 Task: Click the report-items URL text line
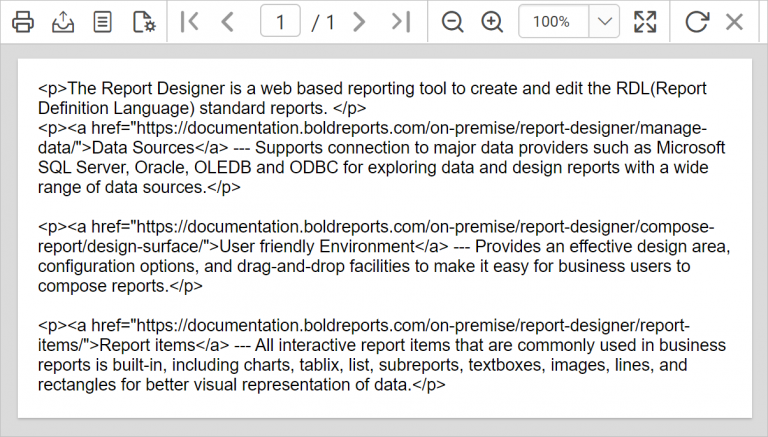coord(364,325)
